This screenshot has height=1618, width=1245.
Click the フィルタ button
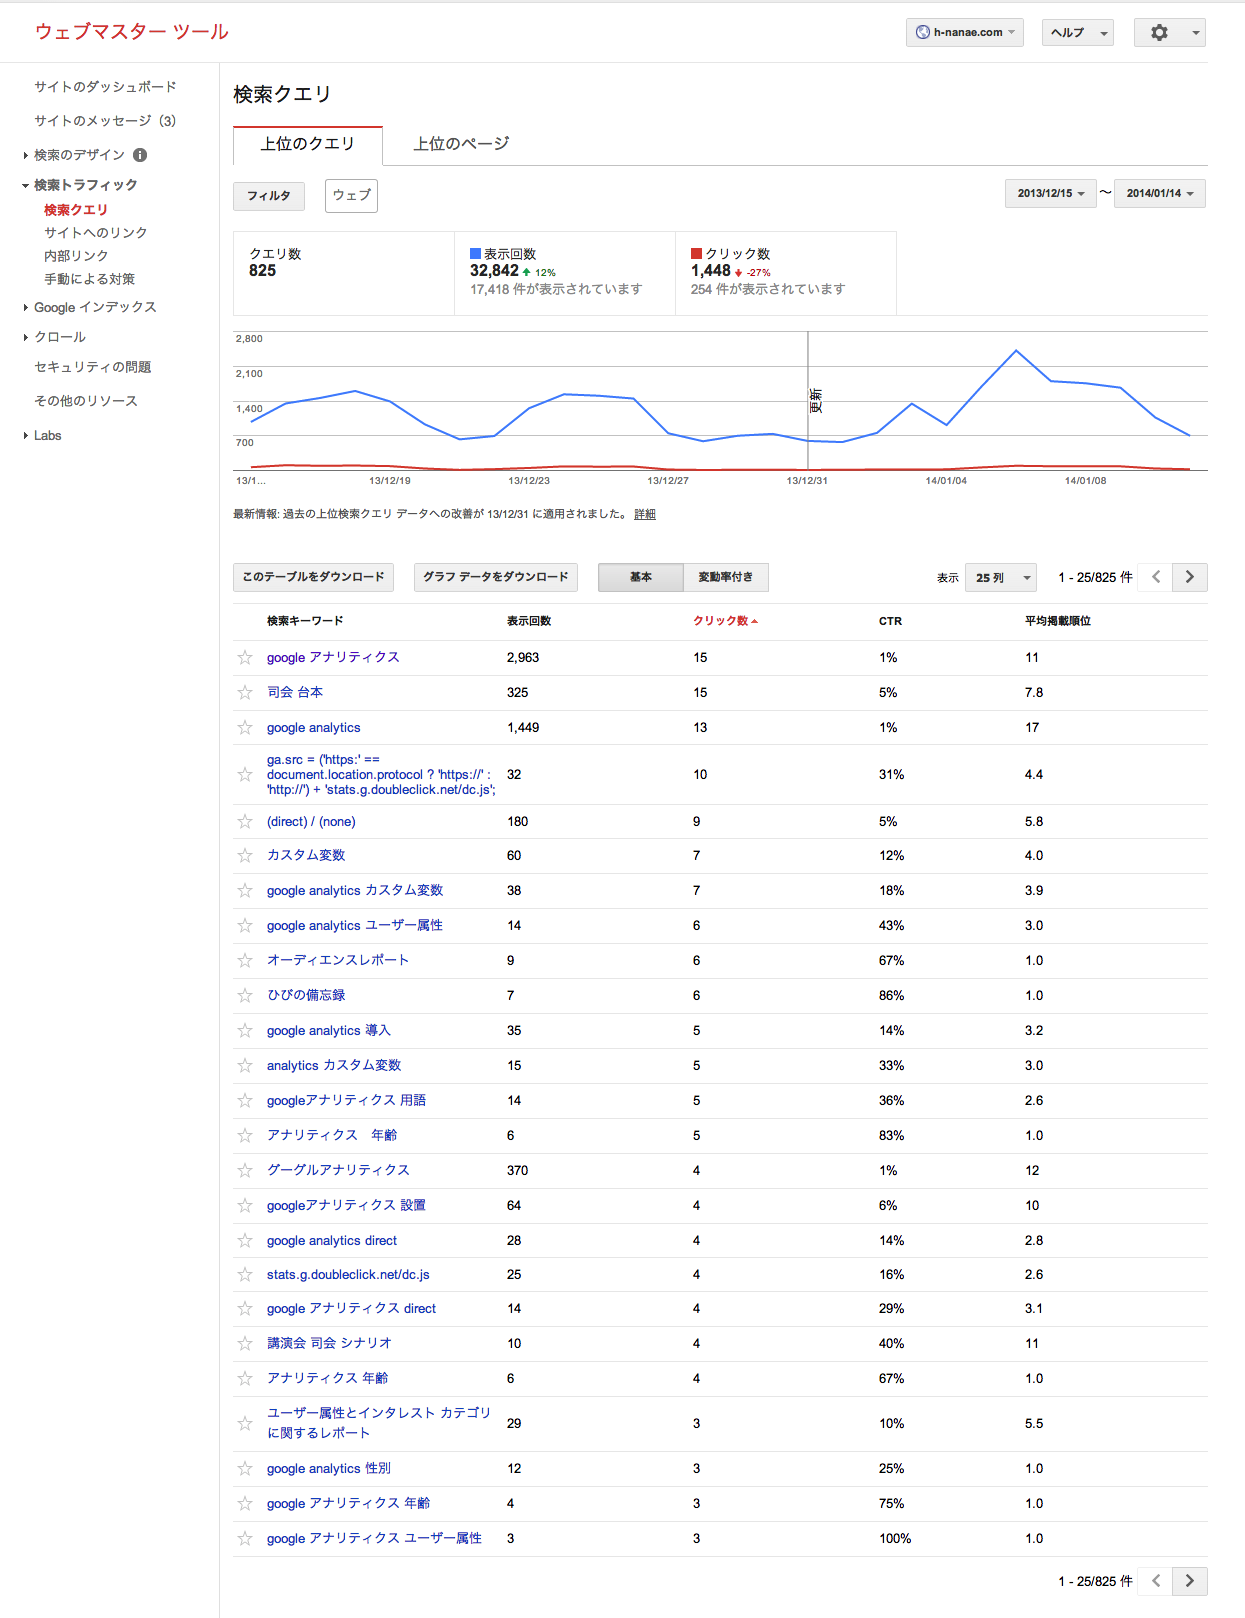[269, 196]
